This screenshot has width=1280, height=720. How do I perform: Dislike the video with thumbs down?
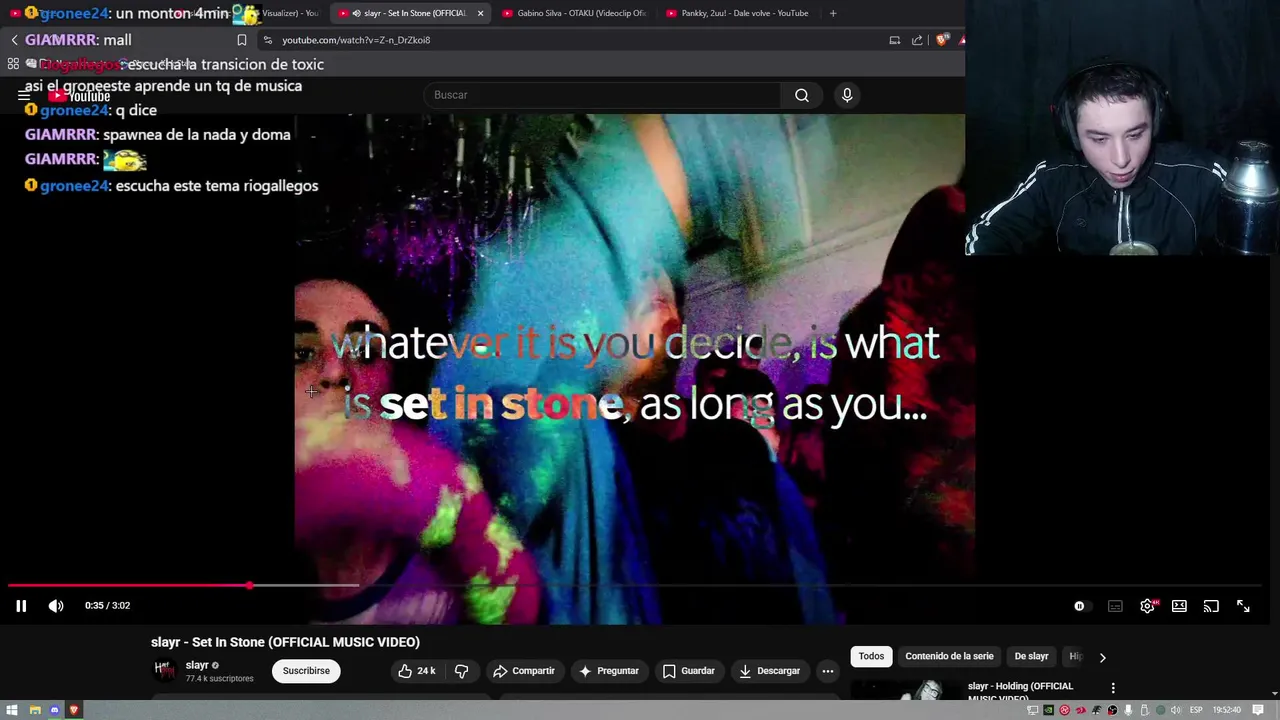[x=461, y=671]
